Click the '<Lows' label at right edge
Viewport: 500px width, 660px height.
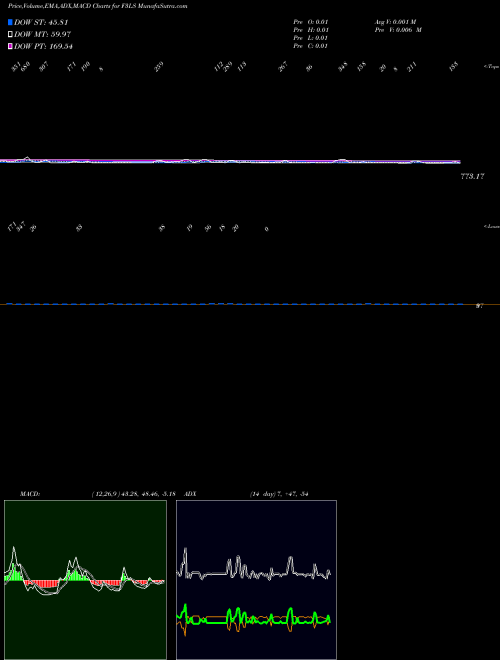point(492,226)
